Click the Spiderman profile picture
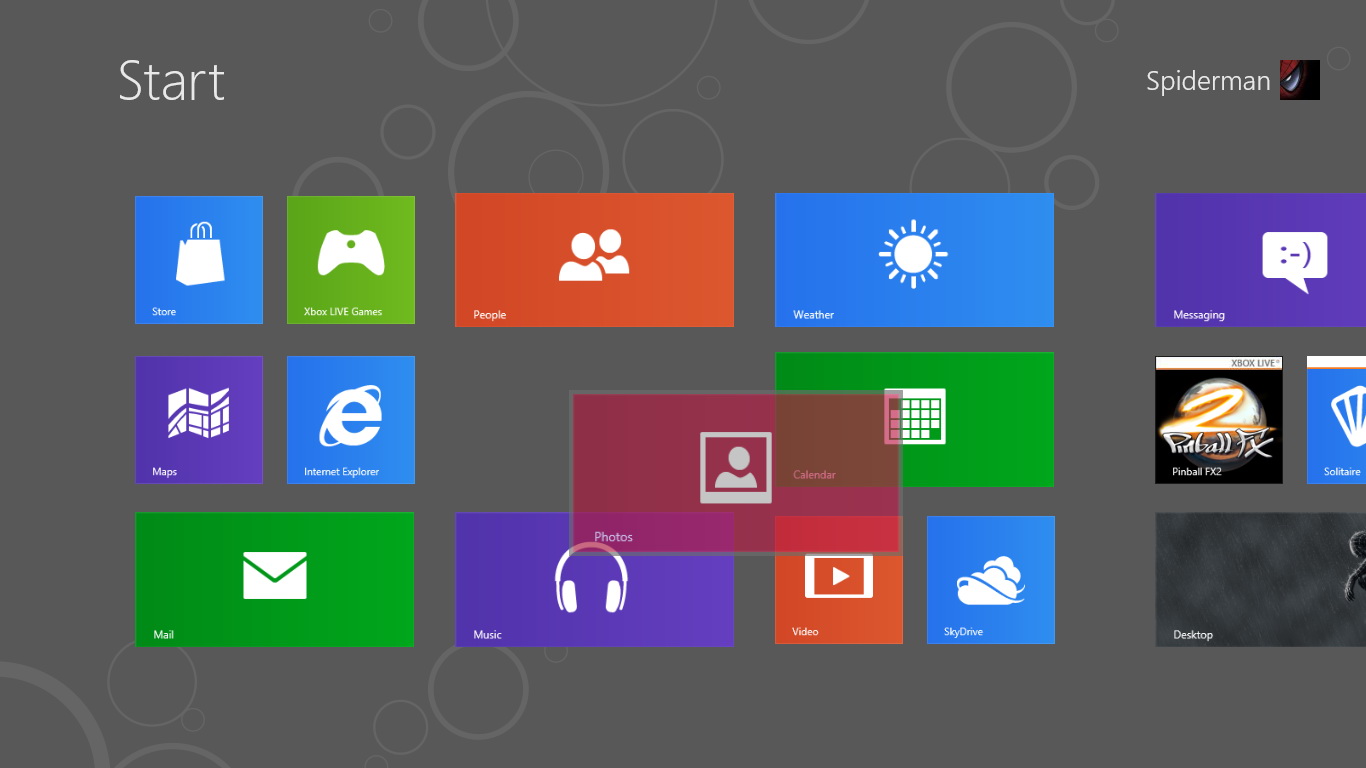Screen dimensions: 1366x768 [x=1300, y=80]
